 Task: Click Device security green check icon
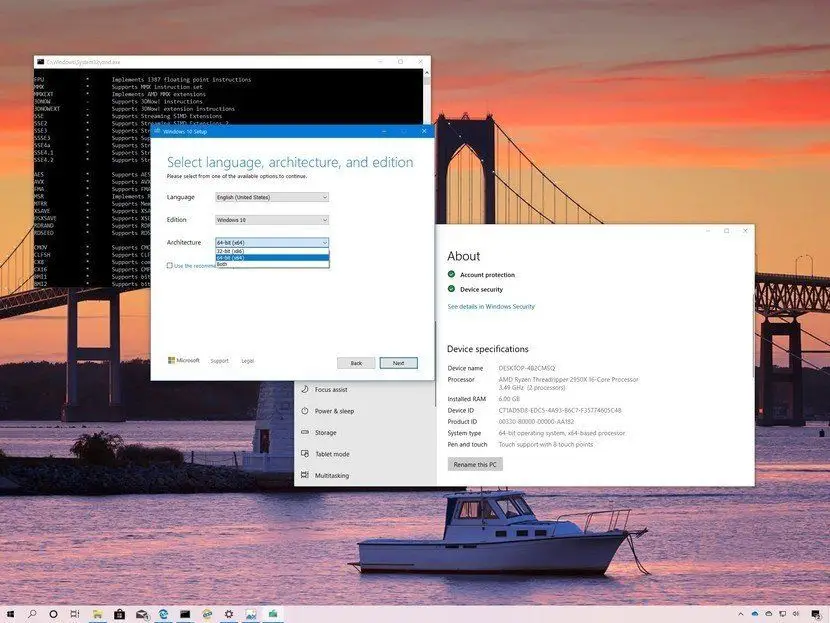pos(452,289)
